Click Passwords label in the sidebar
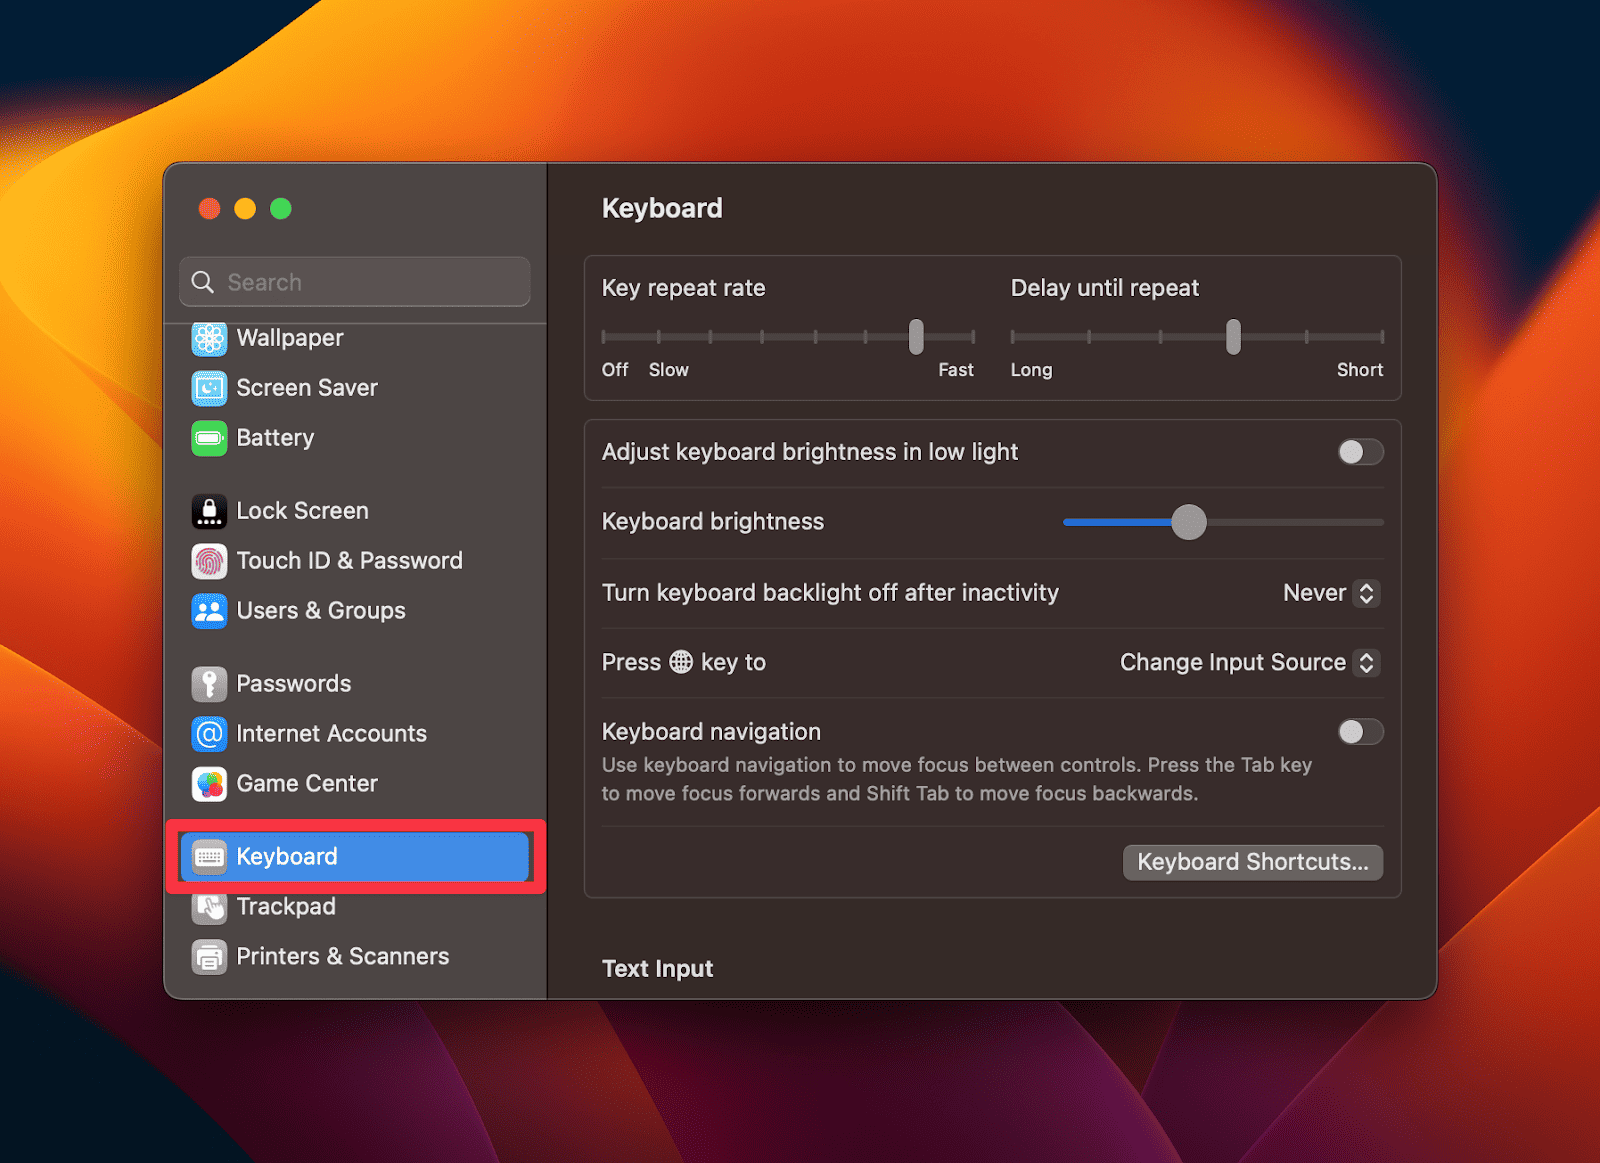The image size is (1600, 1163). [x=294, y=684]
